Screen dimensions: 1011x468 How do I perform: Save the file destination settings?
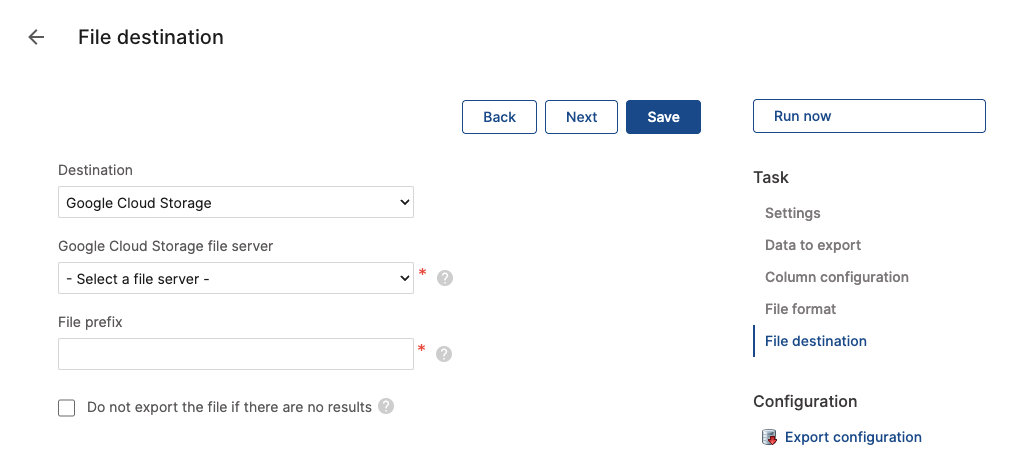[663, 117]
